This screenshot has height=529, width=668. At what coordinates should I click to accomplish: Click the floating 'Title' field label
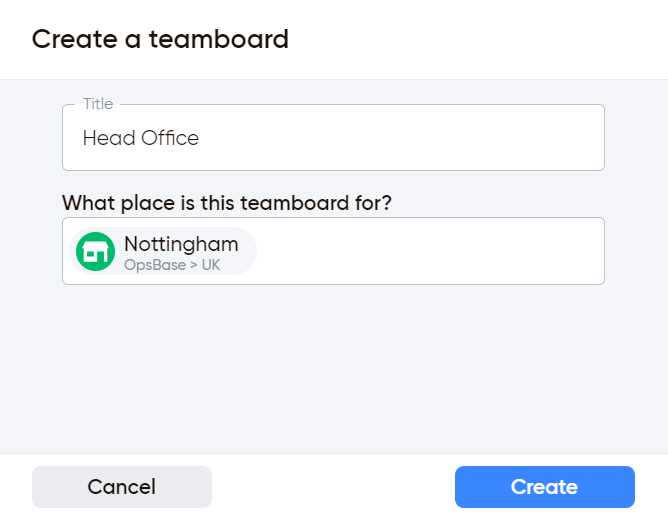(x=98, y=104)
